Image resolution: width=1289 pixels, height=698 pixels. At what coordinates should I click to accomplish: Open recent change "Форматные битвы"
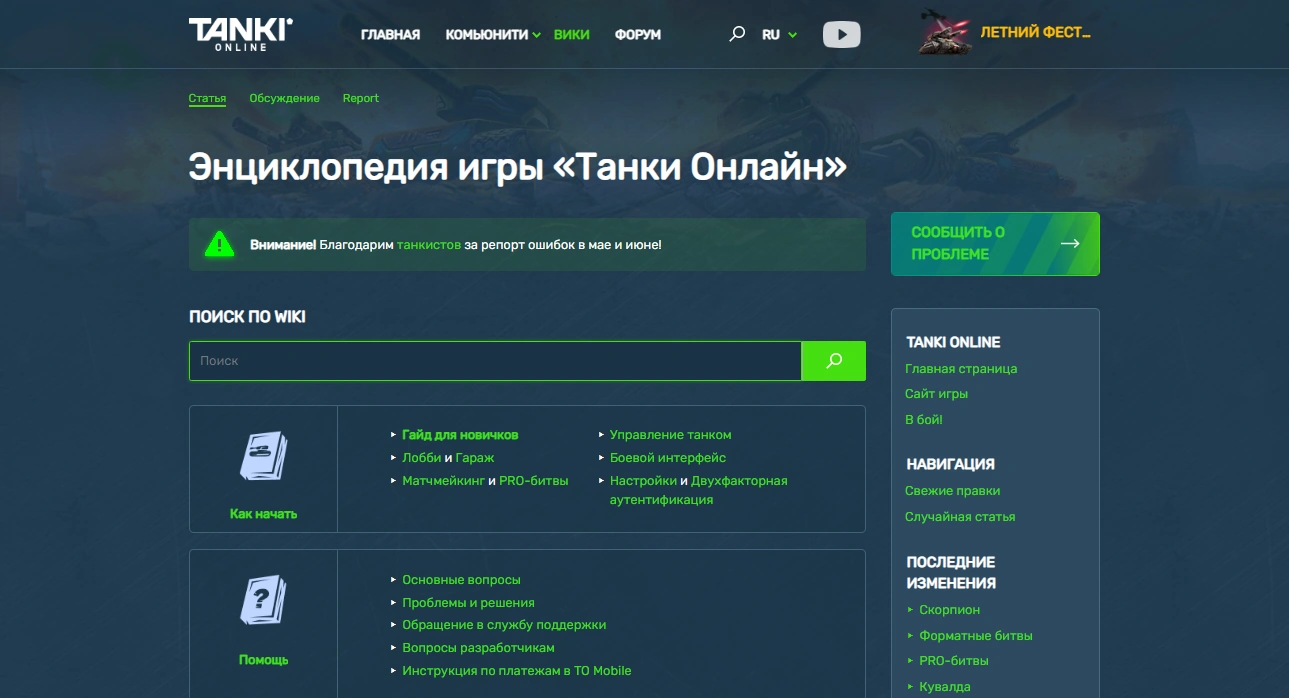[976, 636]
